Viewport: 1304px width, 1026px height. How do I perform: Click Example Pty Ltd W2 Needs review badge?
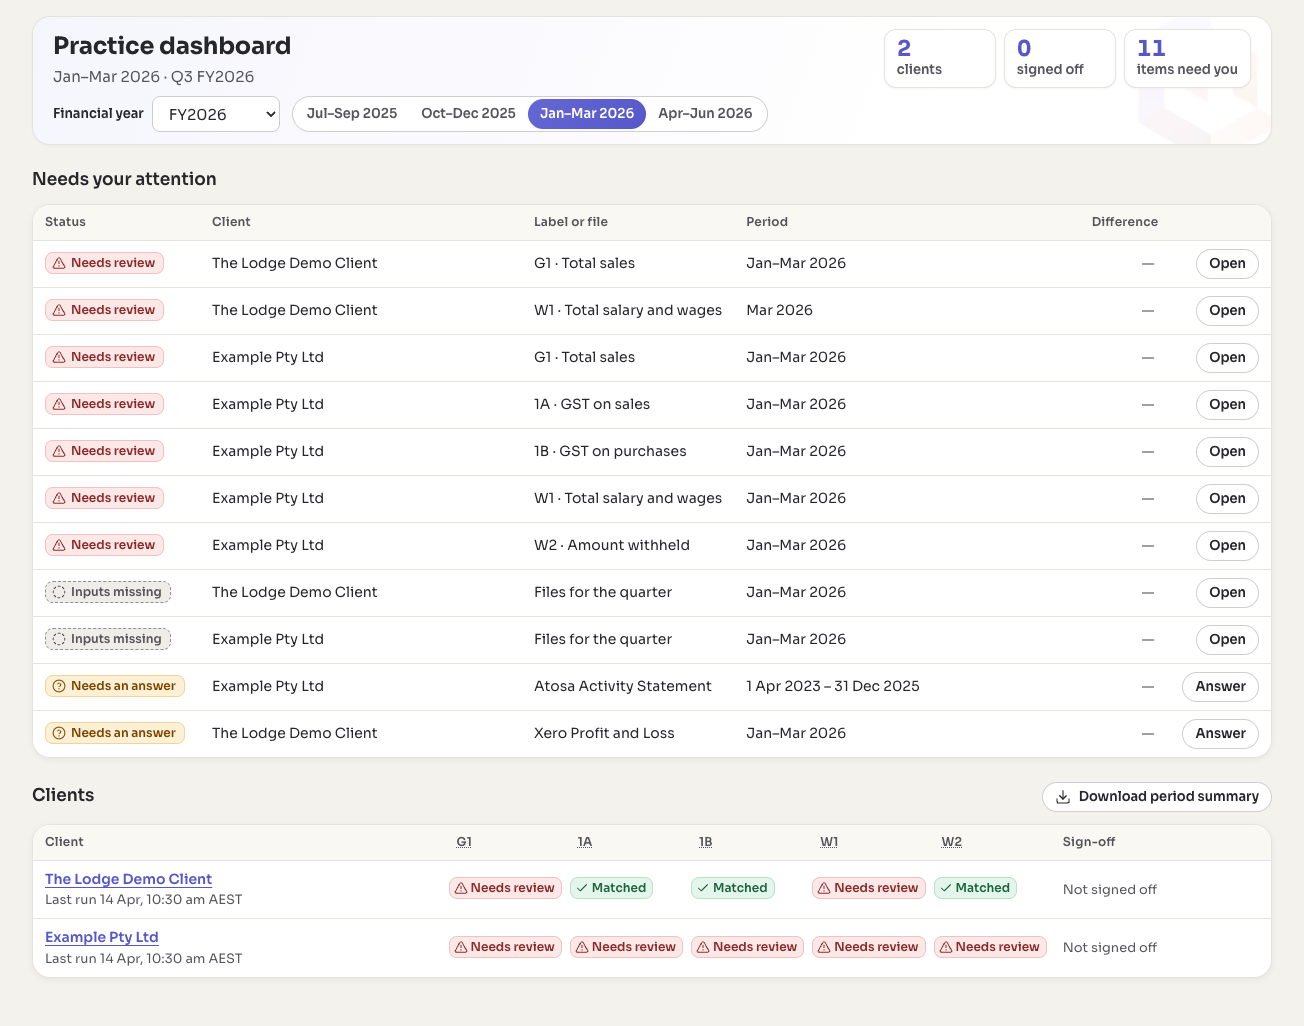[x=990, y=947]
